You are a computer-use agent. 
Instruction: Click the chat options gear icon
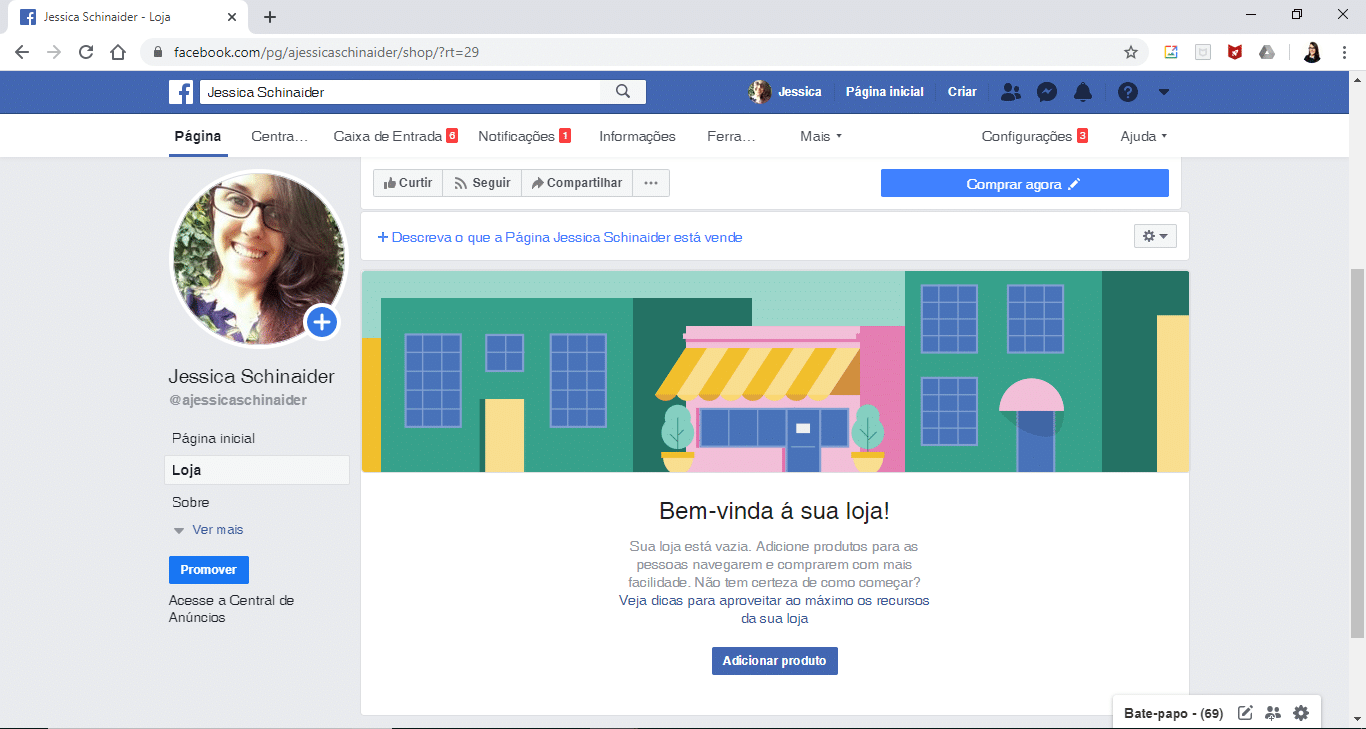(x=1301, y=713)
